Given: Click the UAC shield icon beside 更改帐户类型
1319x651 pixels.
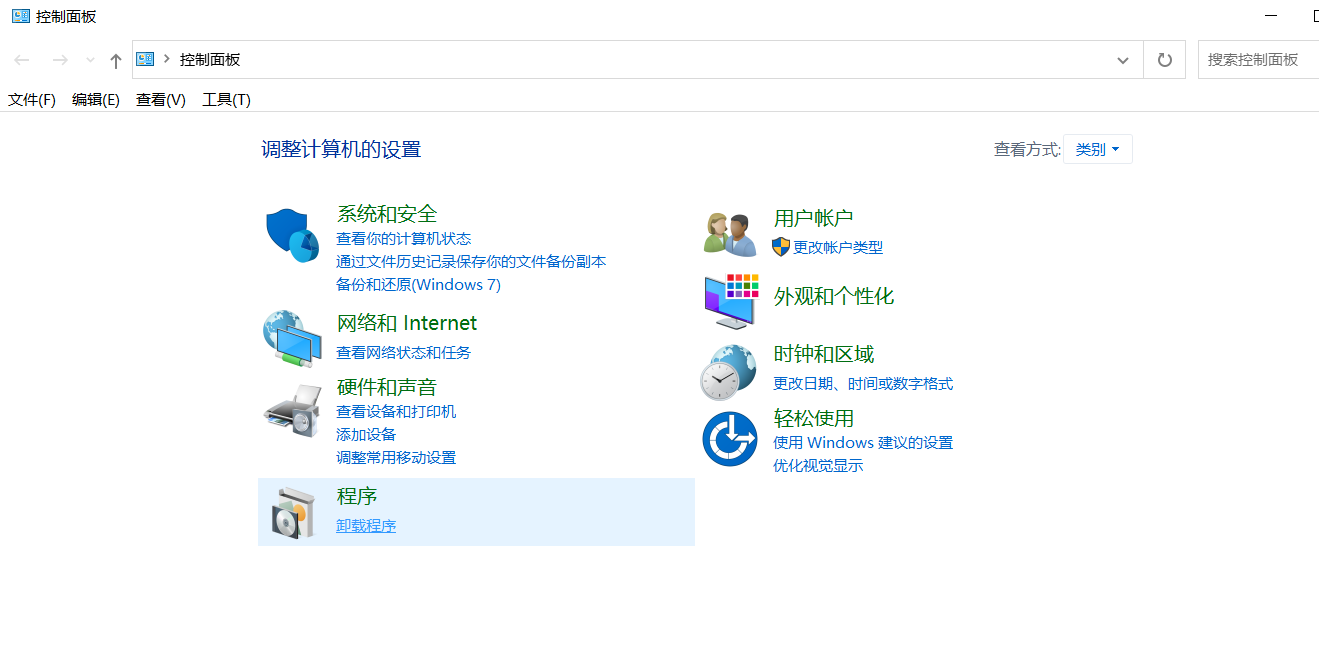Looking at the screenshot, I should pyautogui.click(x=781, y=246).
